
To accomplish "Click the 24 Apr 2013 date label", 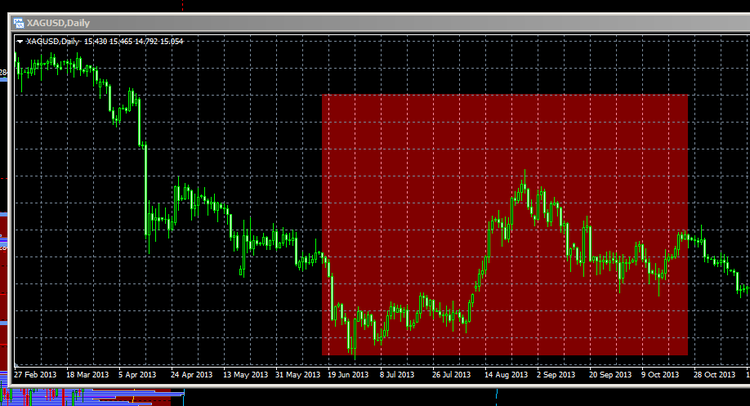I will pos(191,374).
